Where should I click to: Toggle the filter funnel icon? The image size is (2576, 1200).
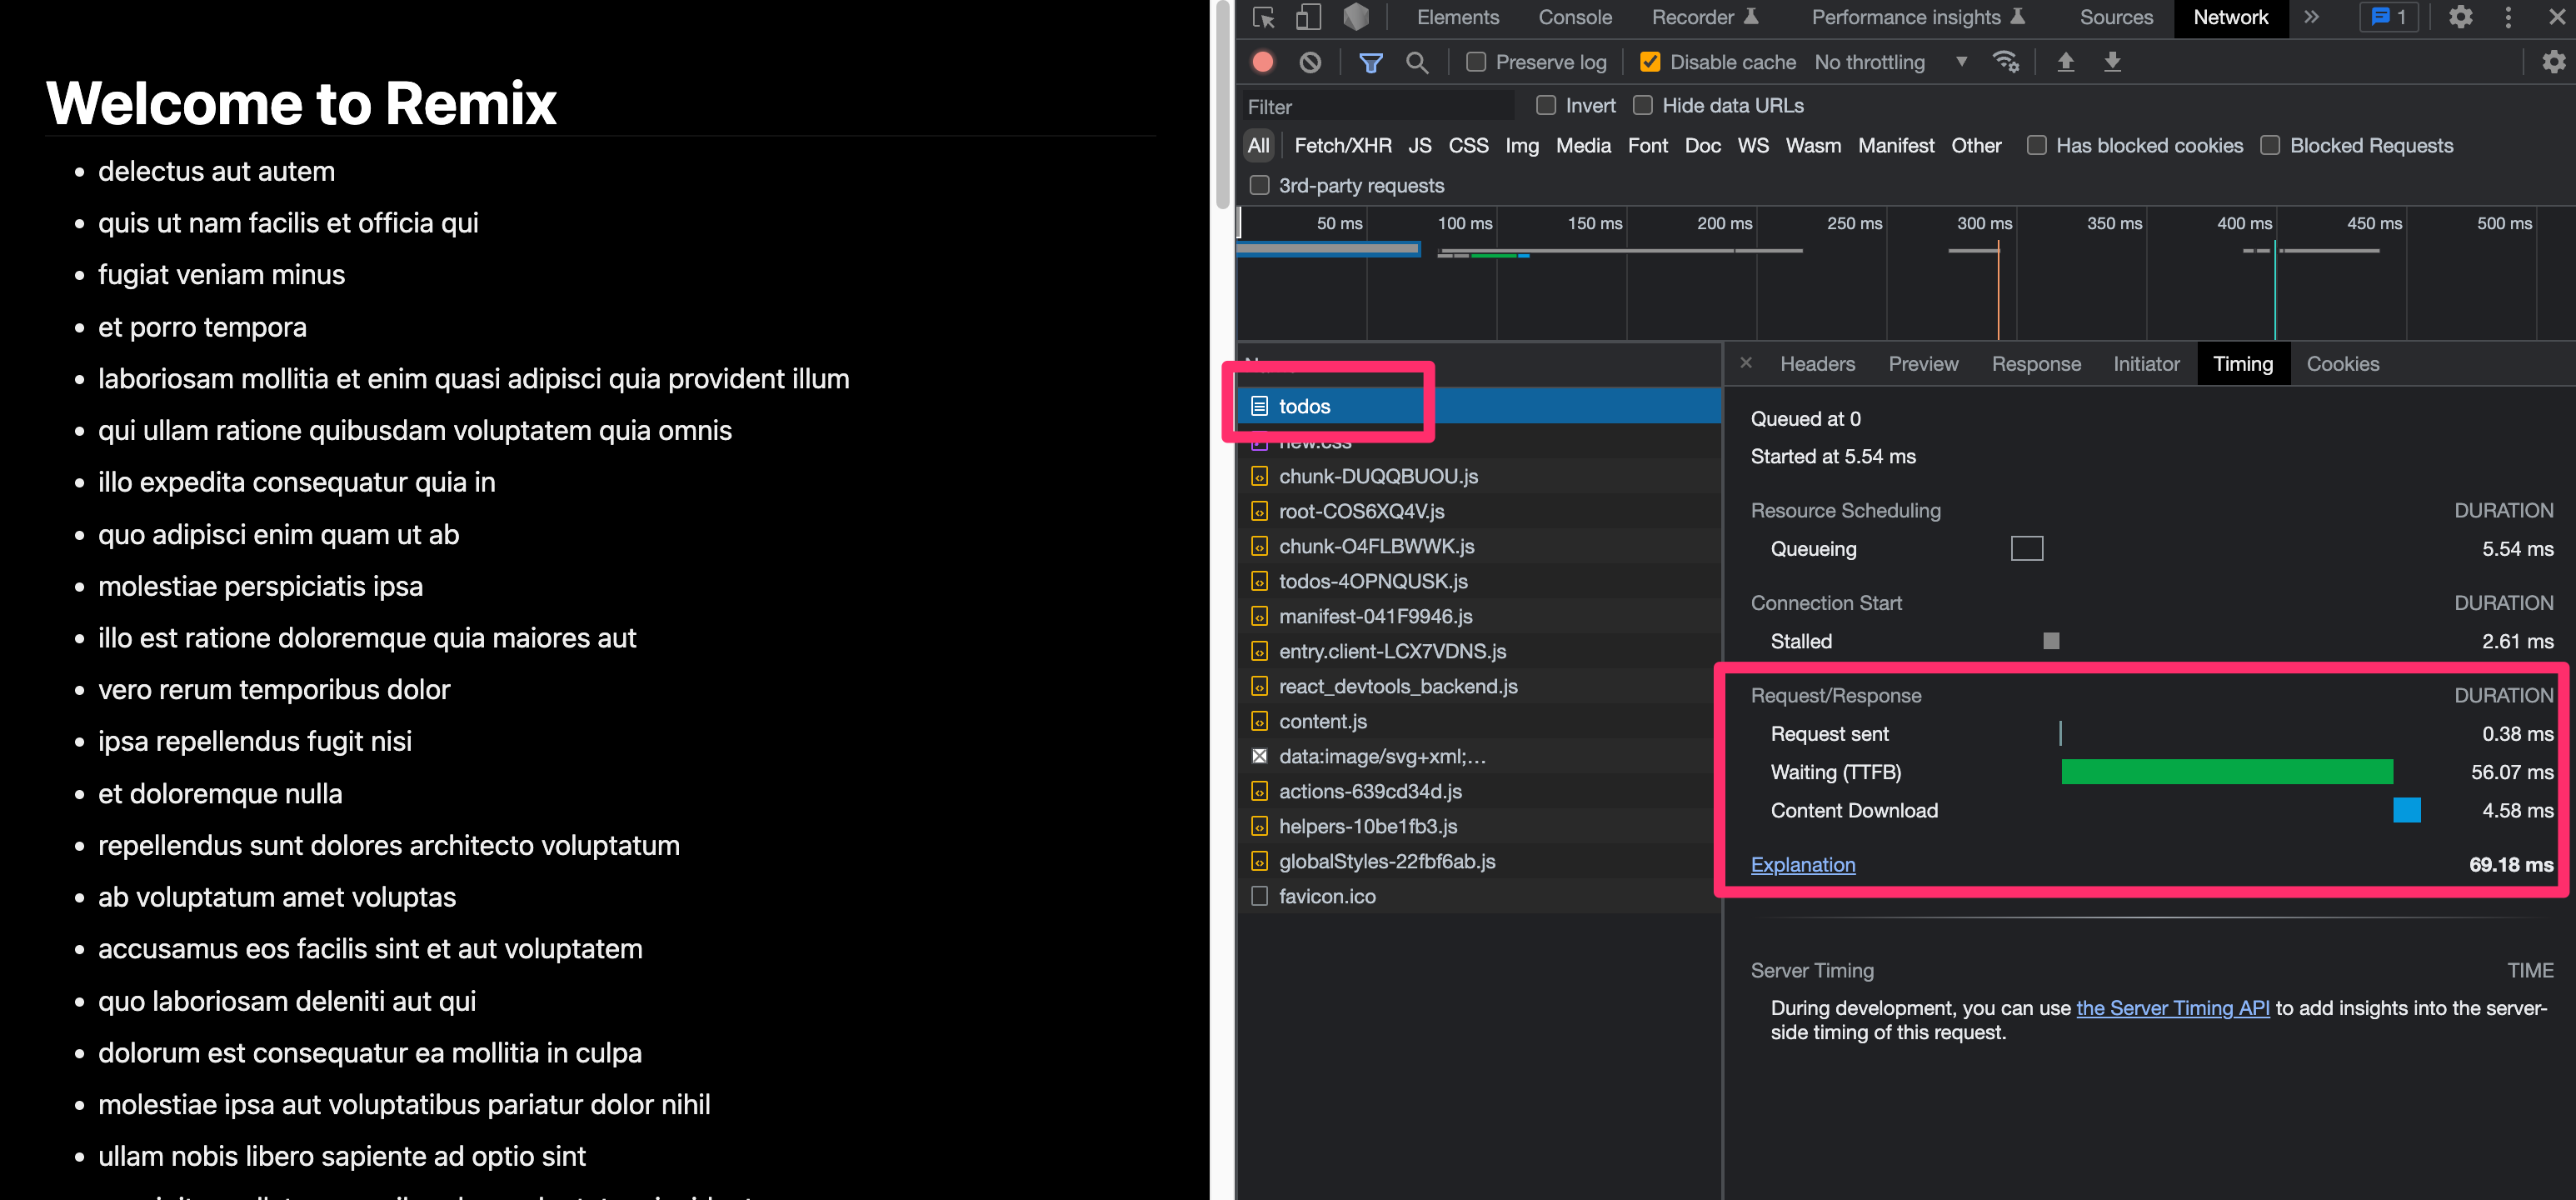click(x=1370, y=62)
